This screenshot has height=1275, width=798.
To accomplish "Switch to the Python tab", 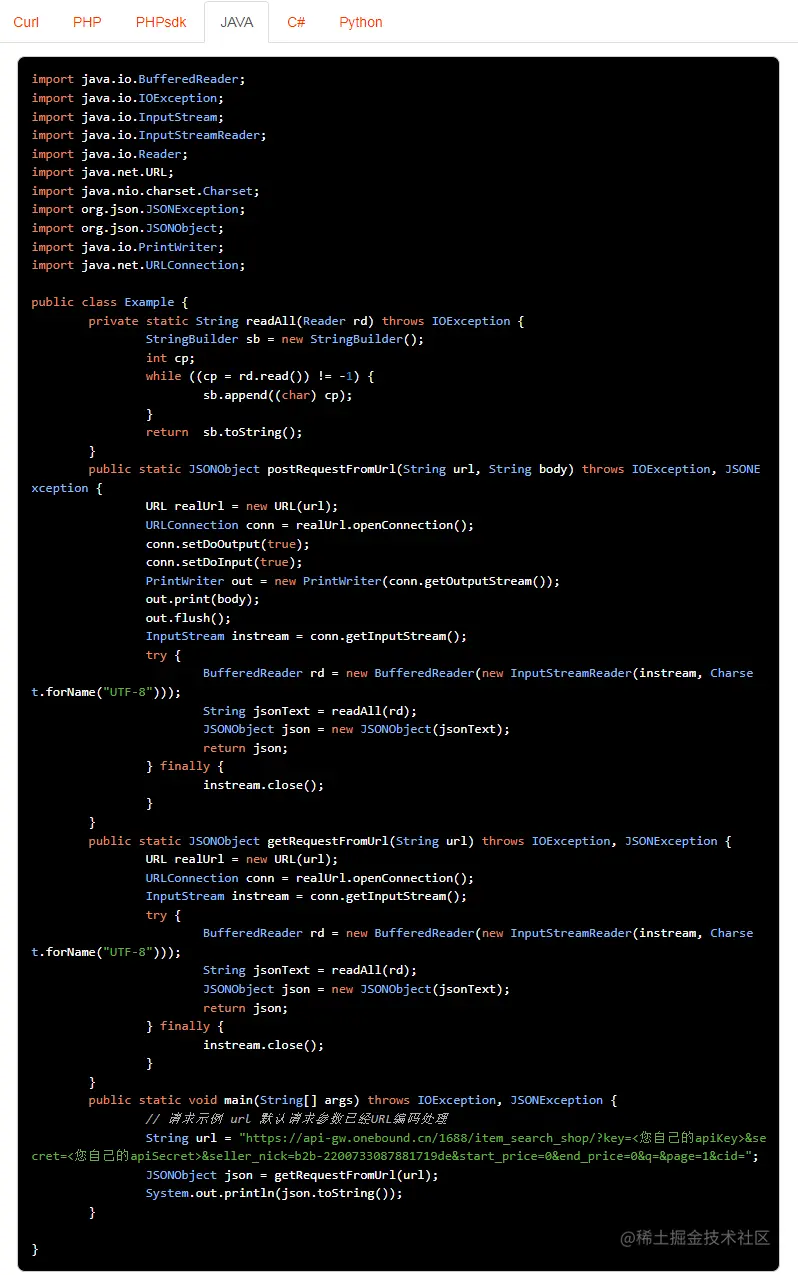I will coord(361,22).
